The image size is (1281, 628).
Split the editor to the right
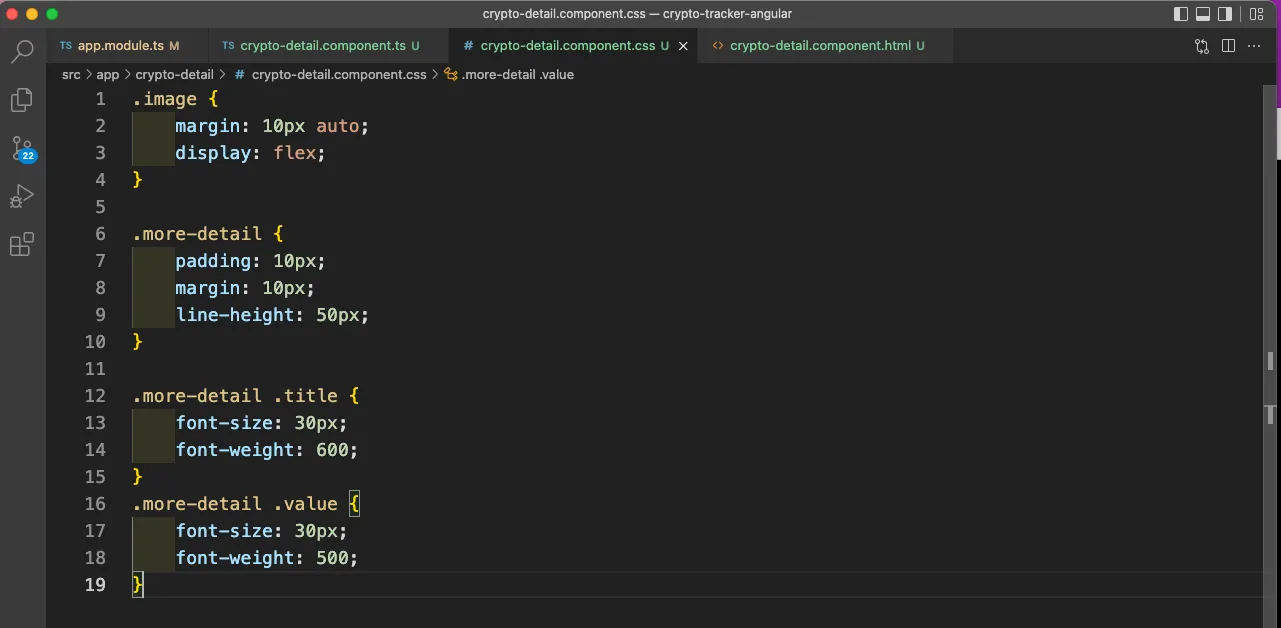(1228, 46)
